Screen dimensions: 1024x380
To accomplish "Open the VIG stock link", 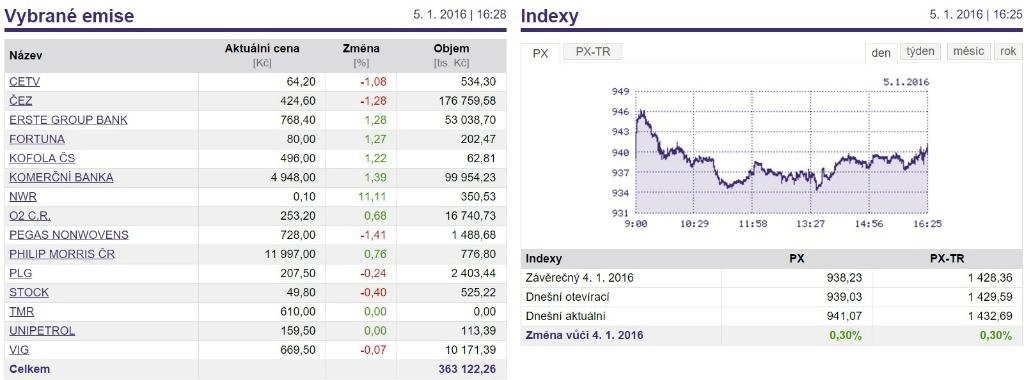I will [x=20, y=349].
